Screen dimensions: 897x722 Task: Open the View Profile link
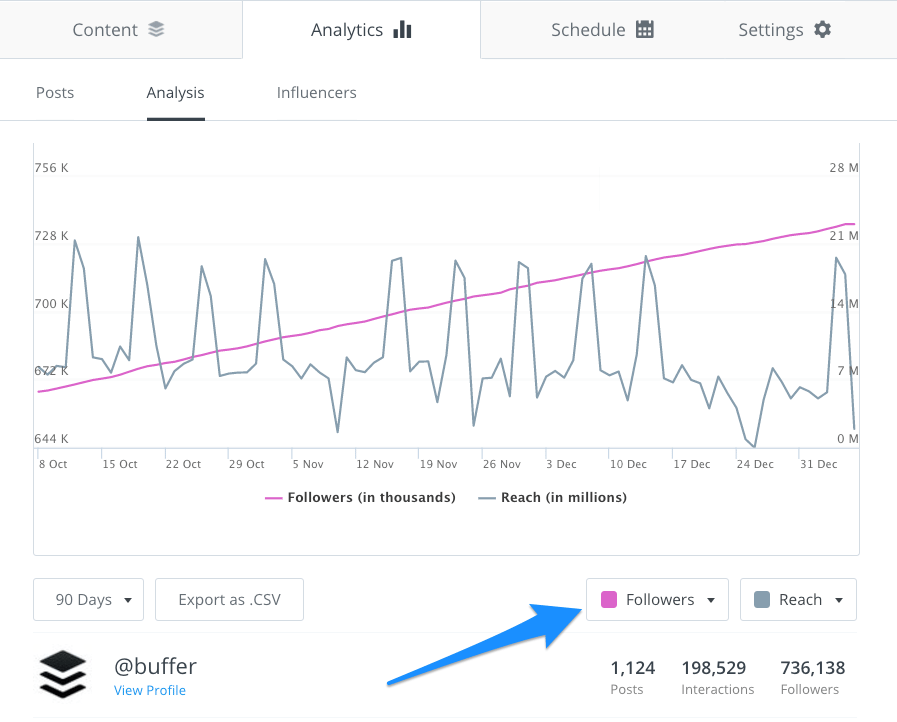pos(150,690)
